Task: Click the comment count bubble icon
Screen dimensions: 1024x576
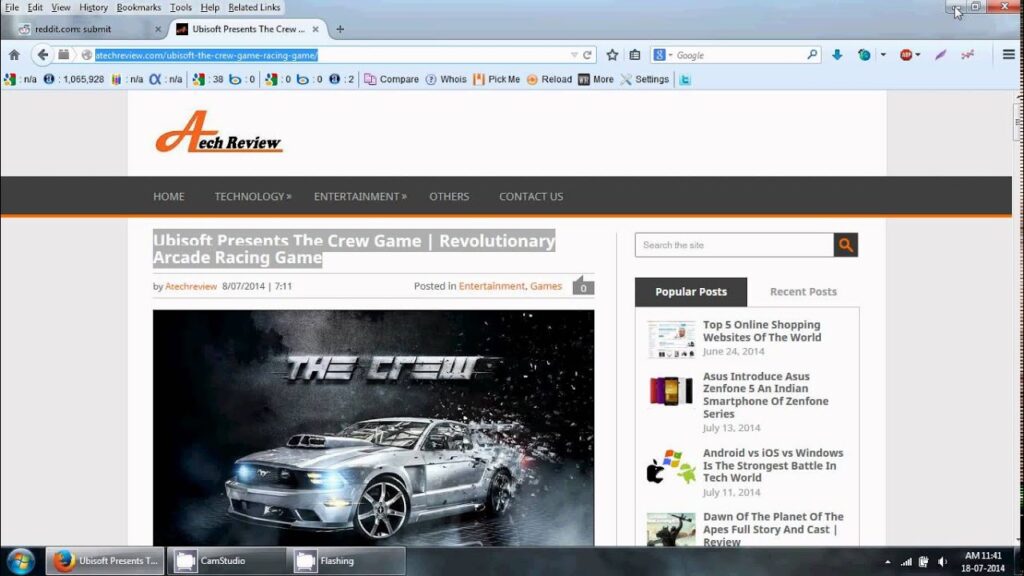Action: pos(583,286)
